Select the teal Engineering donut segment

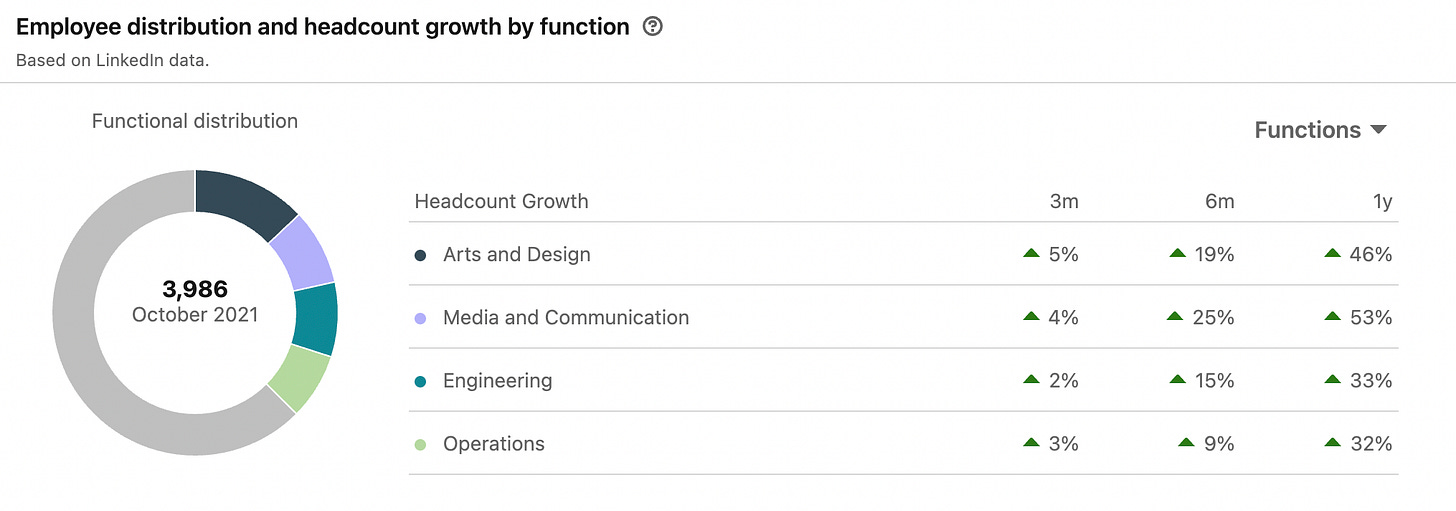pyautogui.click(x=315, y=319)
